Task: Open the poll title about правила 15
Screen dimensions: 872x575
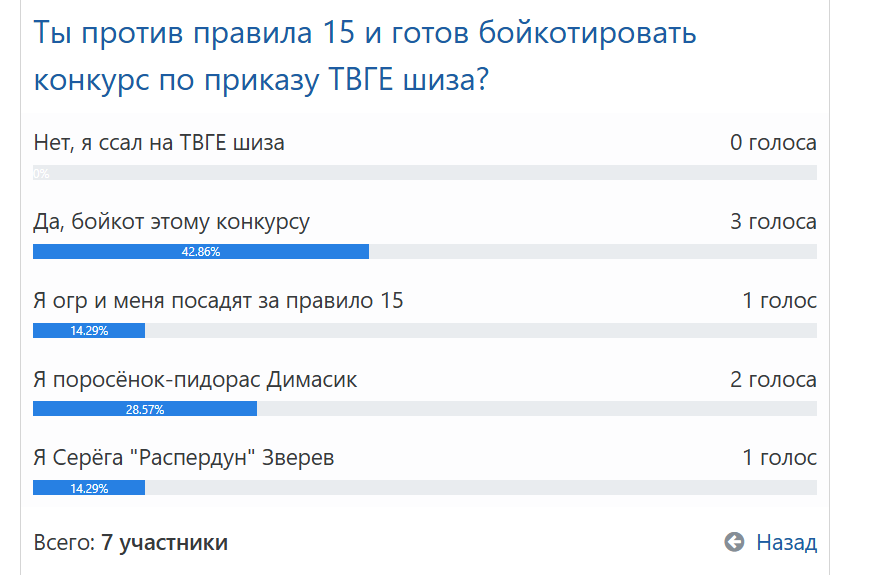Action: [x=365, y=56]
